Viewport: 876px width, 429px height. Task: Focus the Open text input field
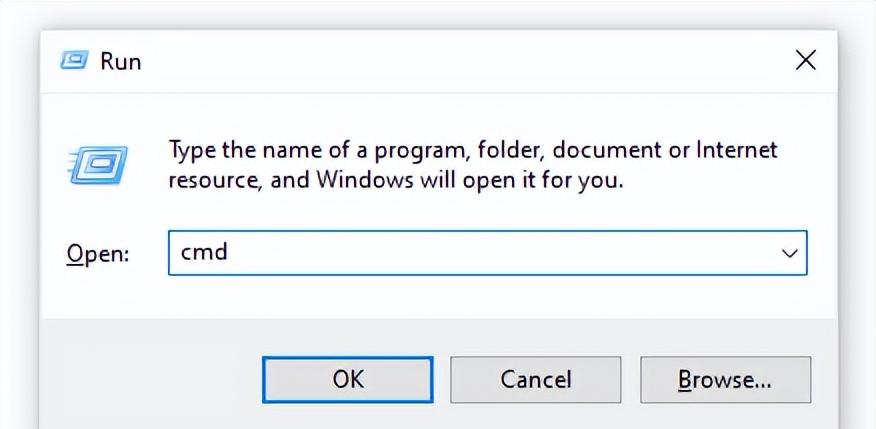[x=487, y=253]
